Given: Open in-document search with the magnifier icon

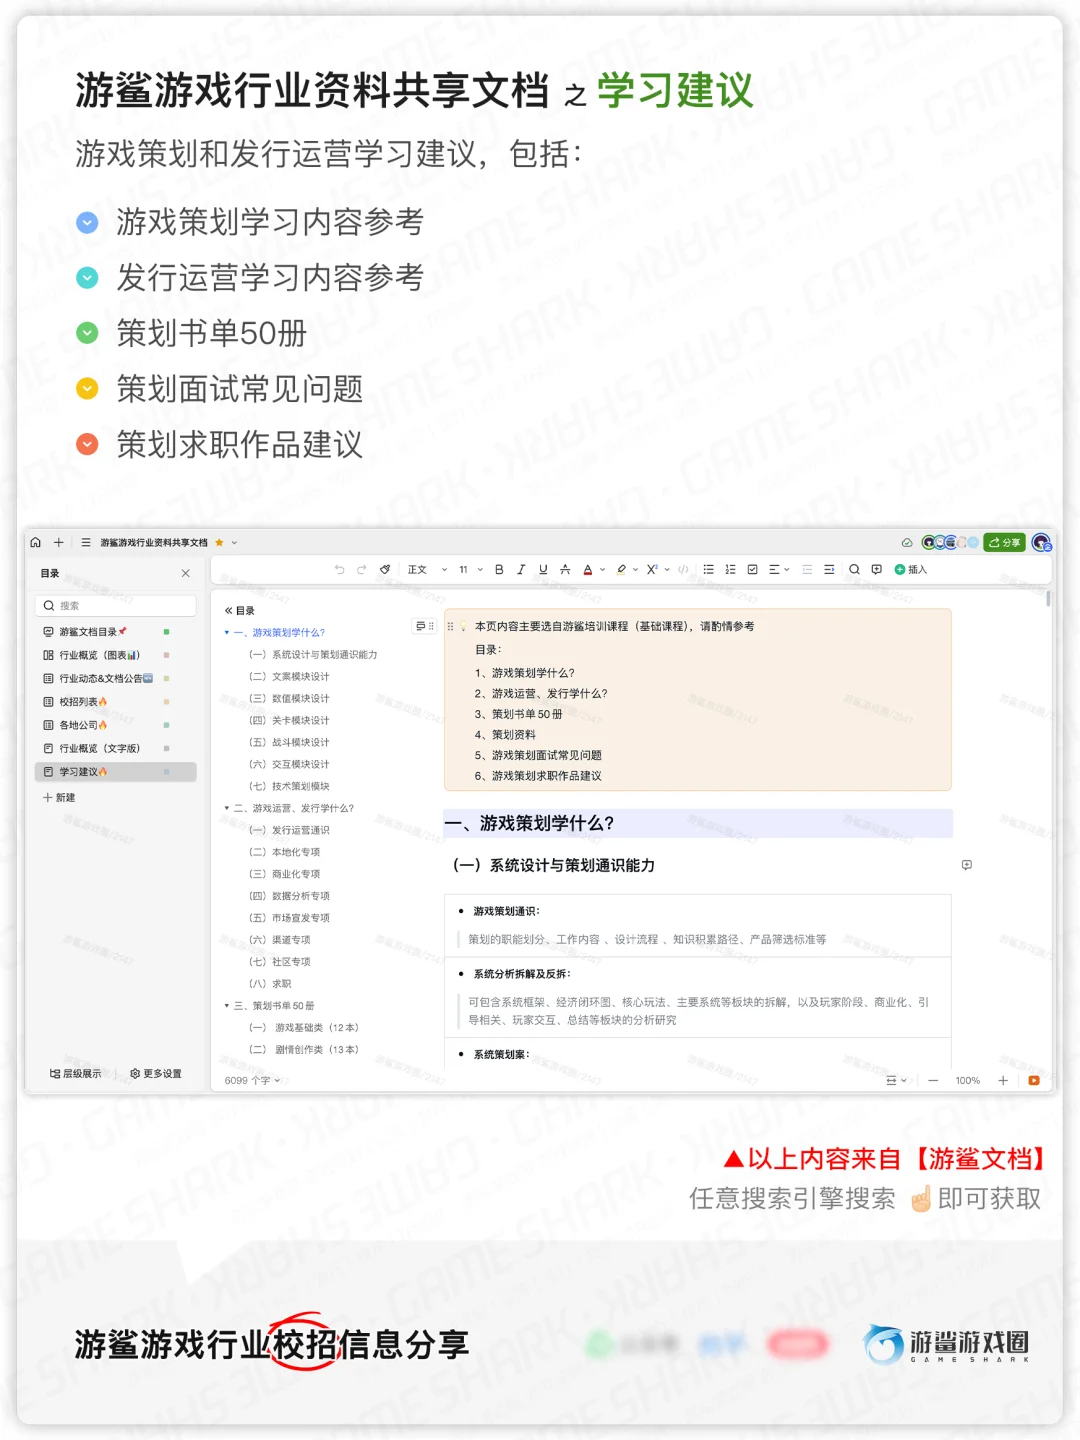Looking at the screenshot, I should click(853, 569).
